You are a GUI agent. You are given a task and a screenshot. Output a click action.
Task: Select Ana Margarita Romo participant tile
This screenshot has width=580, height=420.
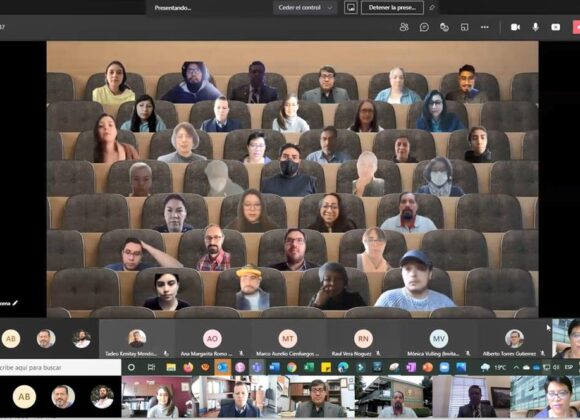[x=212, y=339]
